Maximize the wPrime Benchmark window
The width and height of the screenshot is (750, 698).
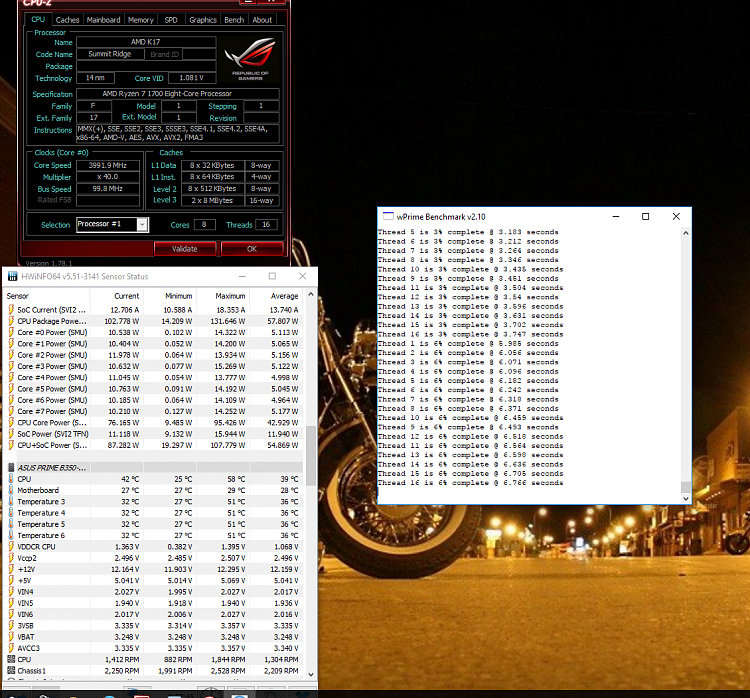(645, 217)
